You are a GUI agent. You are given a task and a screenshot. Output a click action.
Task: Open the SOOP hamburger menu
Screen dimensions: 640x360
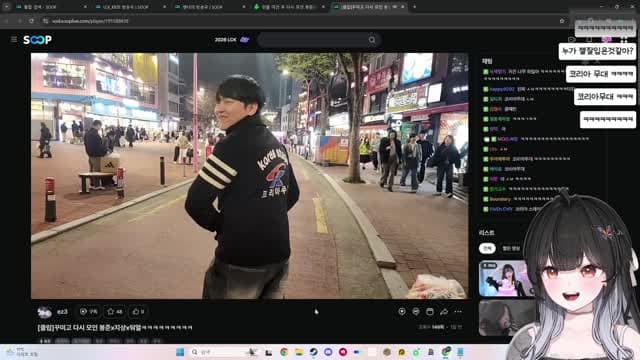coord(14,39)
